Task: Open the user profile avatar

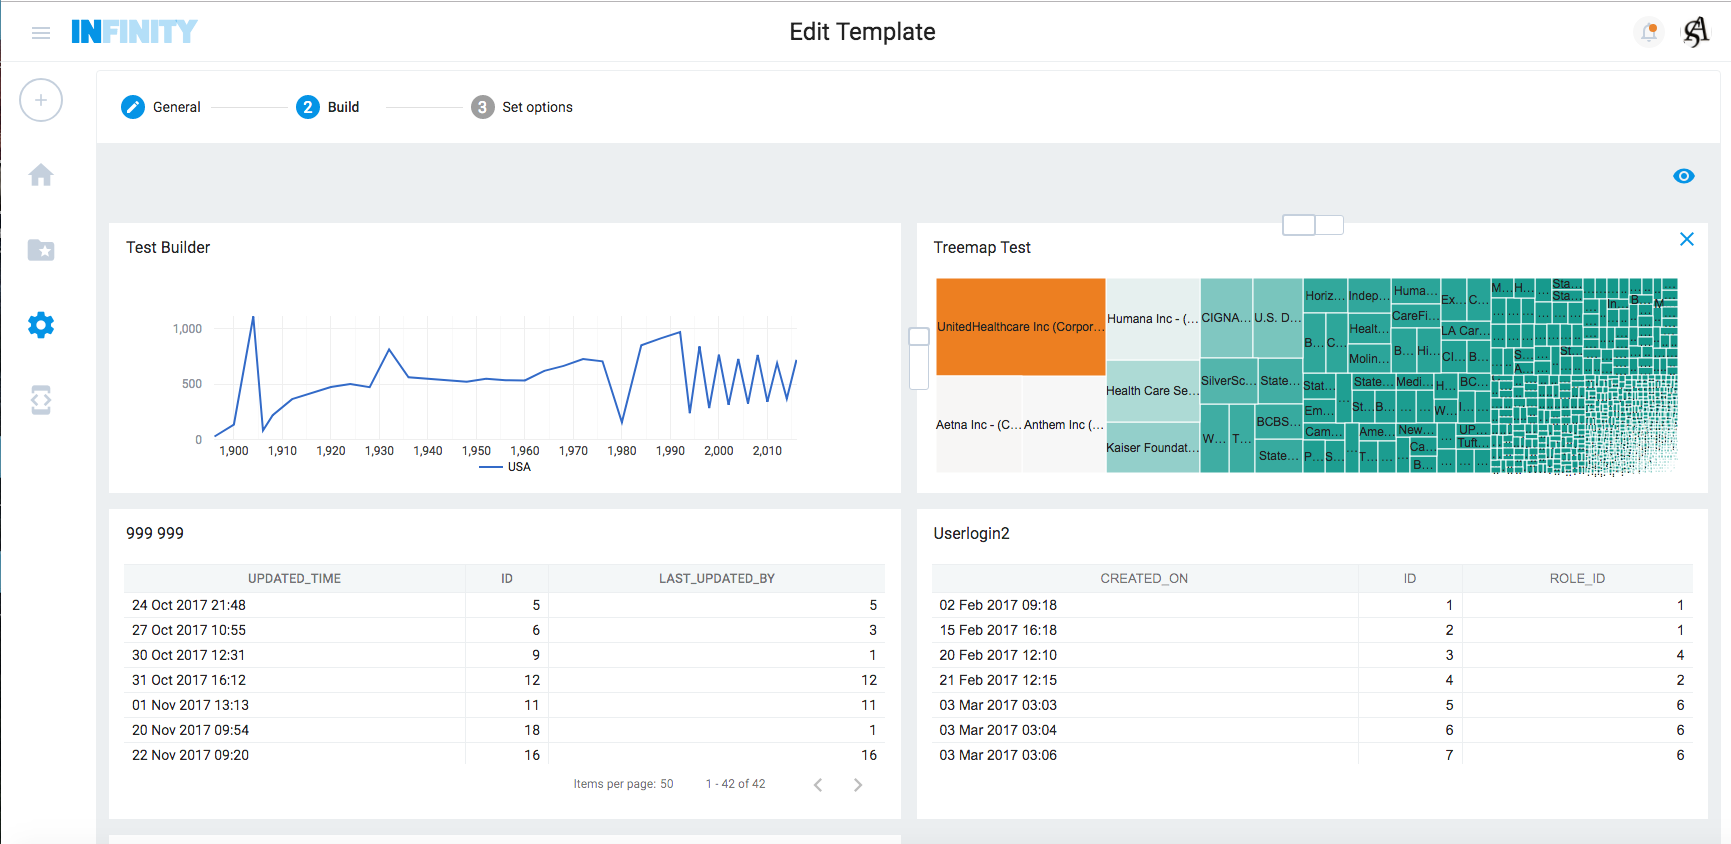Action: [1696, 32]
